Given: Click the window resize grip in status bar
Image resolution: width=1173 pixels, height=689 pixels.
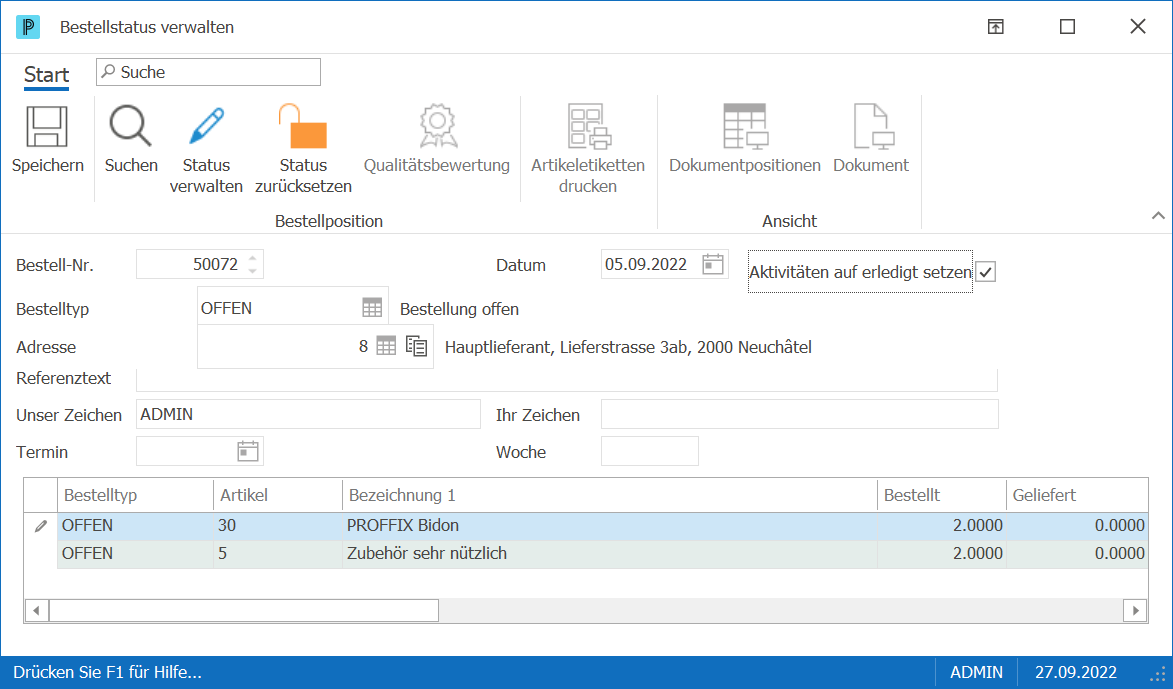Looking at the screenshot, I should (x=1158, y=673).
